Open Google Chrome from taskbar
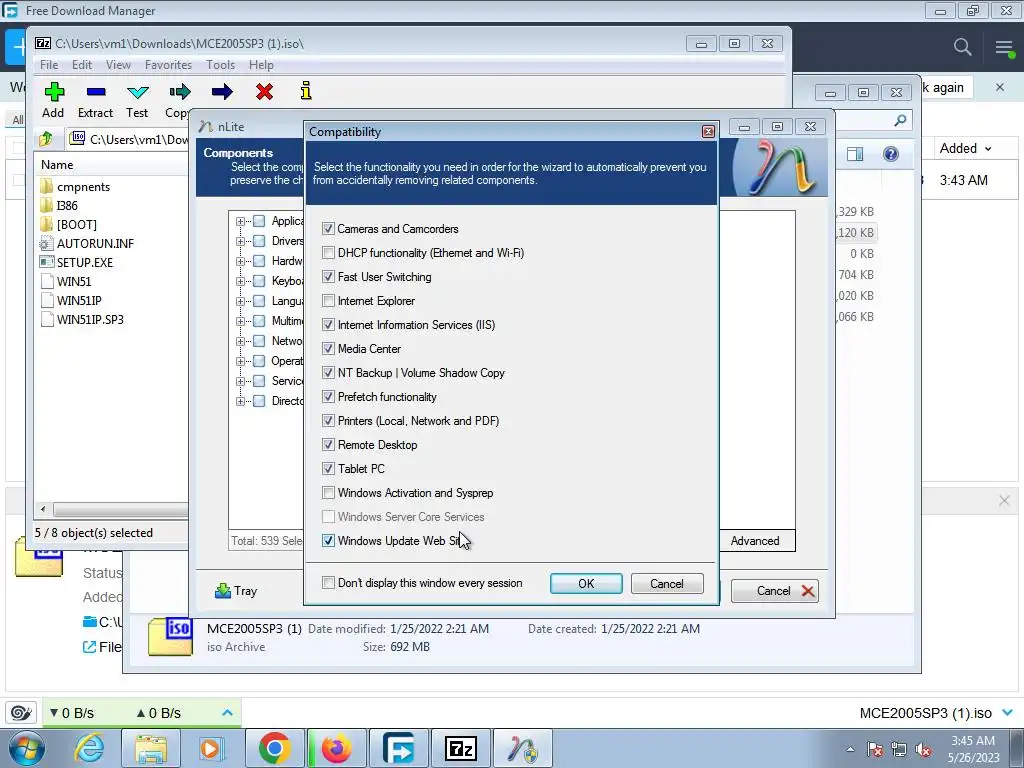Screen dimensions: 1024x768 (x=274, y=749)
